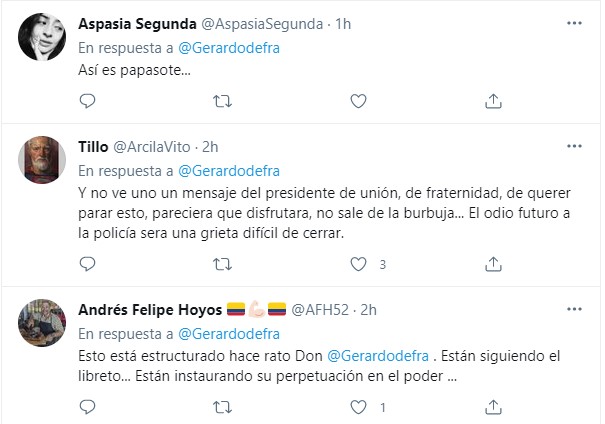605x424 pixels.
Task: Reply to Aspasia Segunda's tweet
Action: point(87,100)
